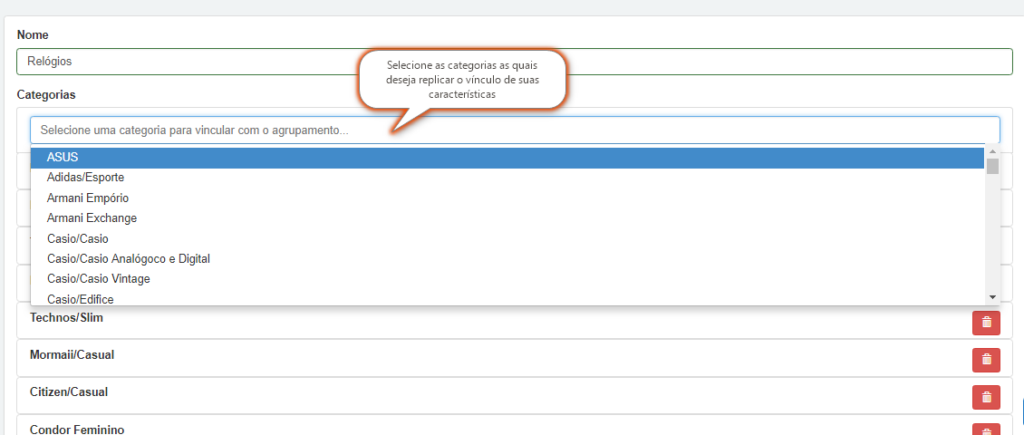This screenshot has height=435, width=1024.
Task: Pick Armani Empório from the list
Action: 507,198
